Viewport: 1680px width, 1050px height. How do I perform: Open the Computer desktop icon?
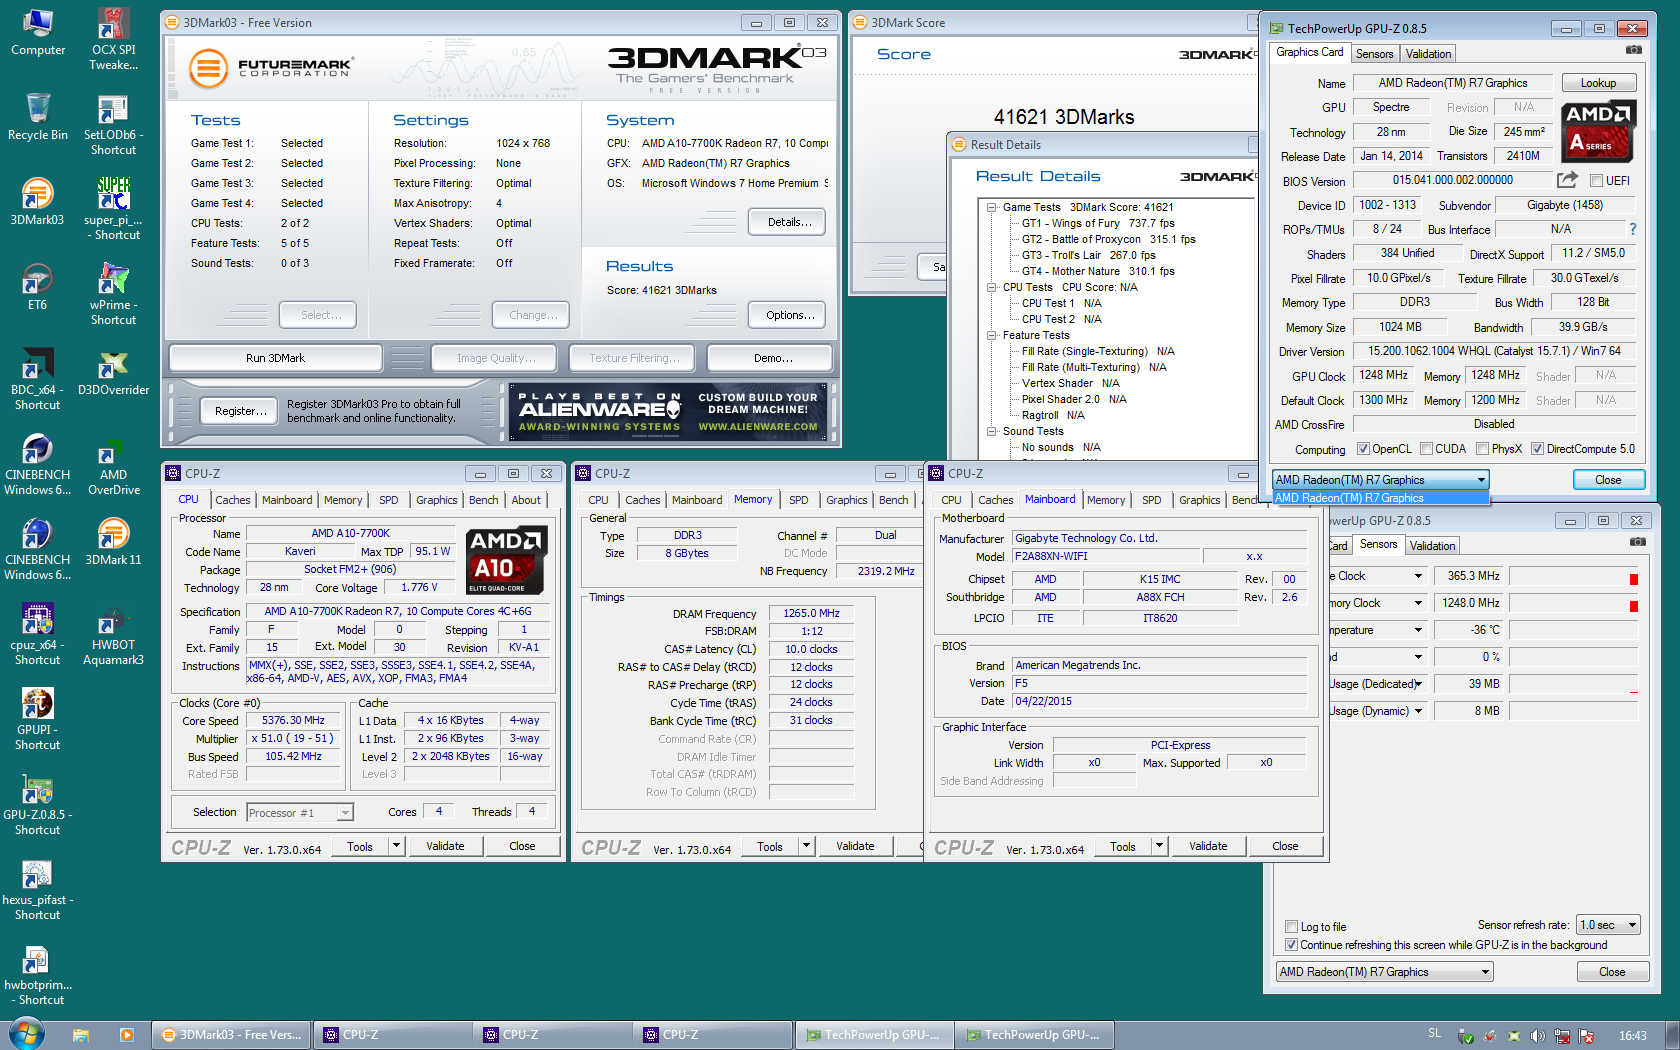pos(38,32)
